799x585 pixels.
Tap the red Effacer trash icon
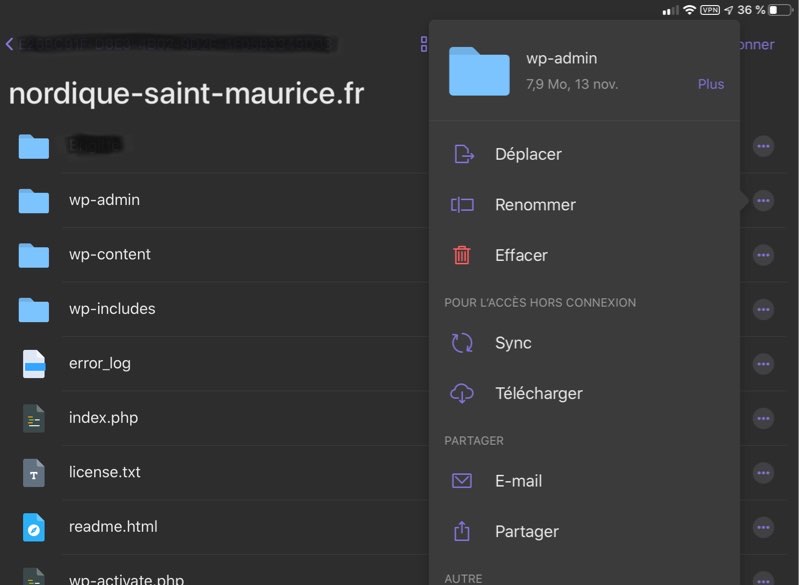click(x=462, y=255)
